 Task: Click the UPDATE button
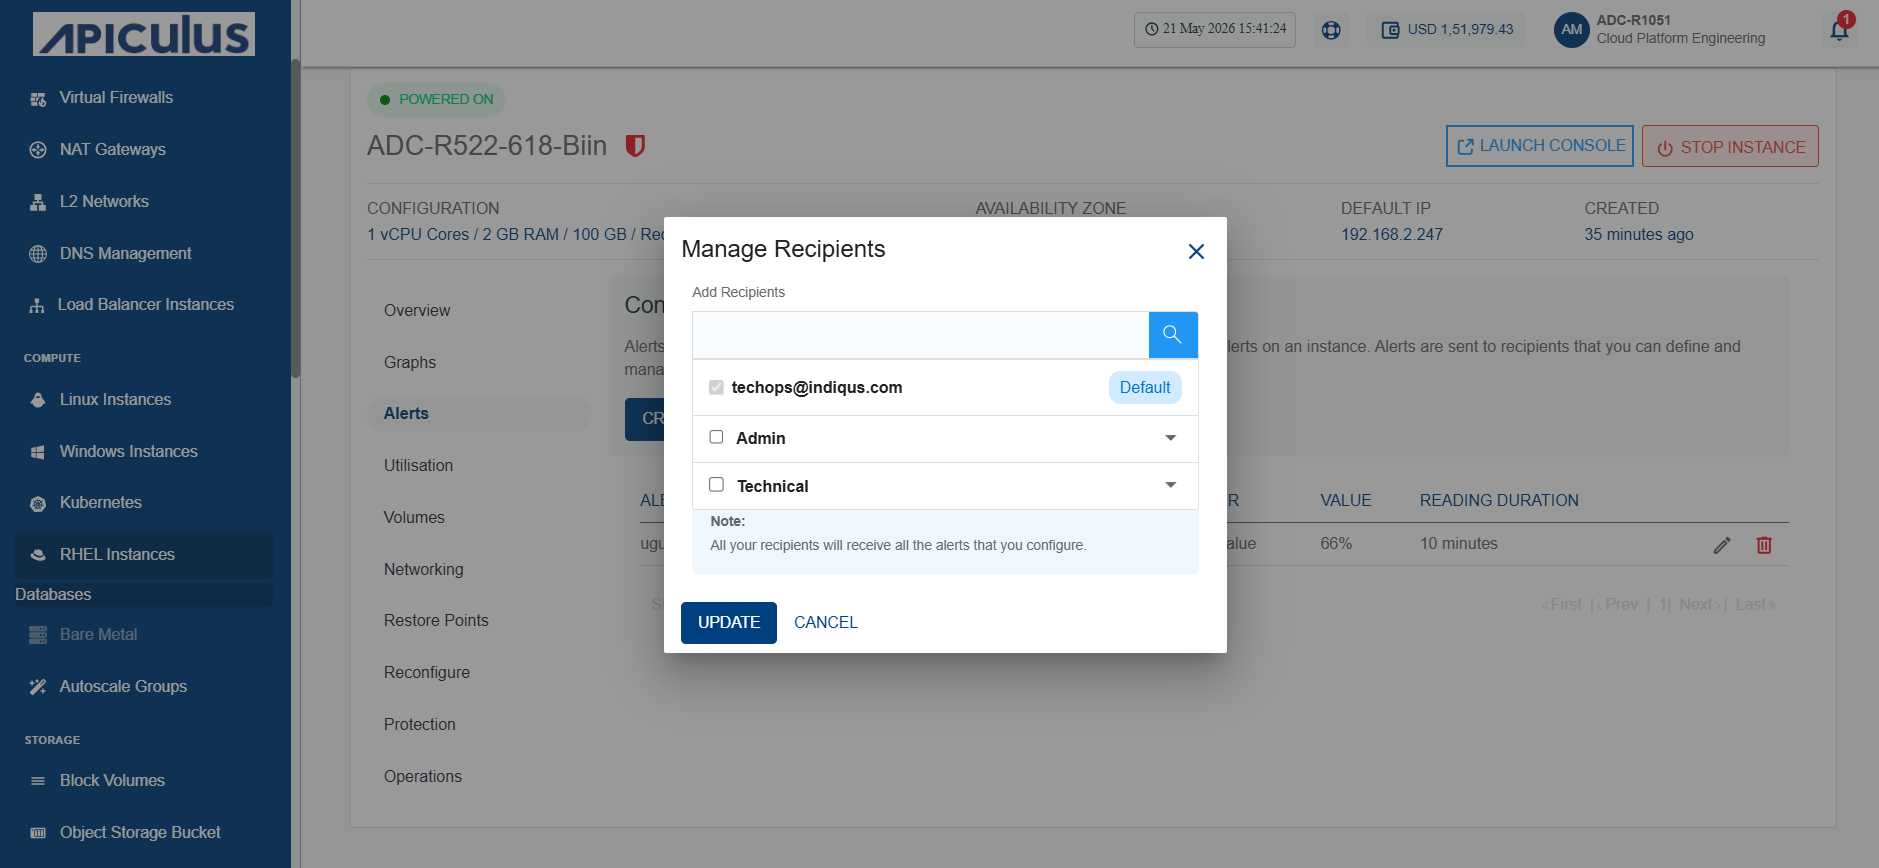[x=729, y=623]
